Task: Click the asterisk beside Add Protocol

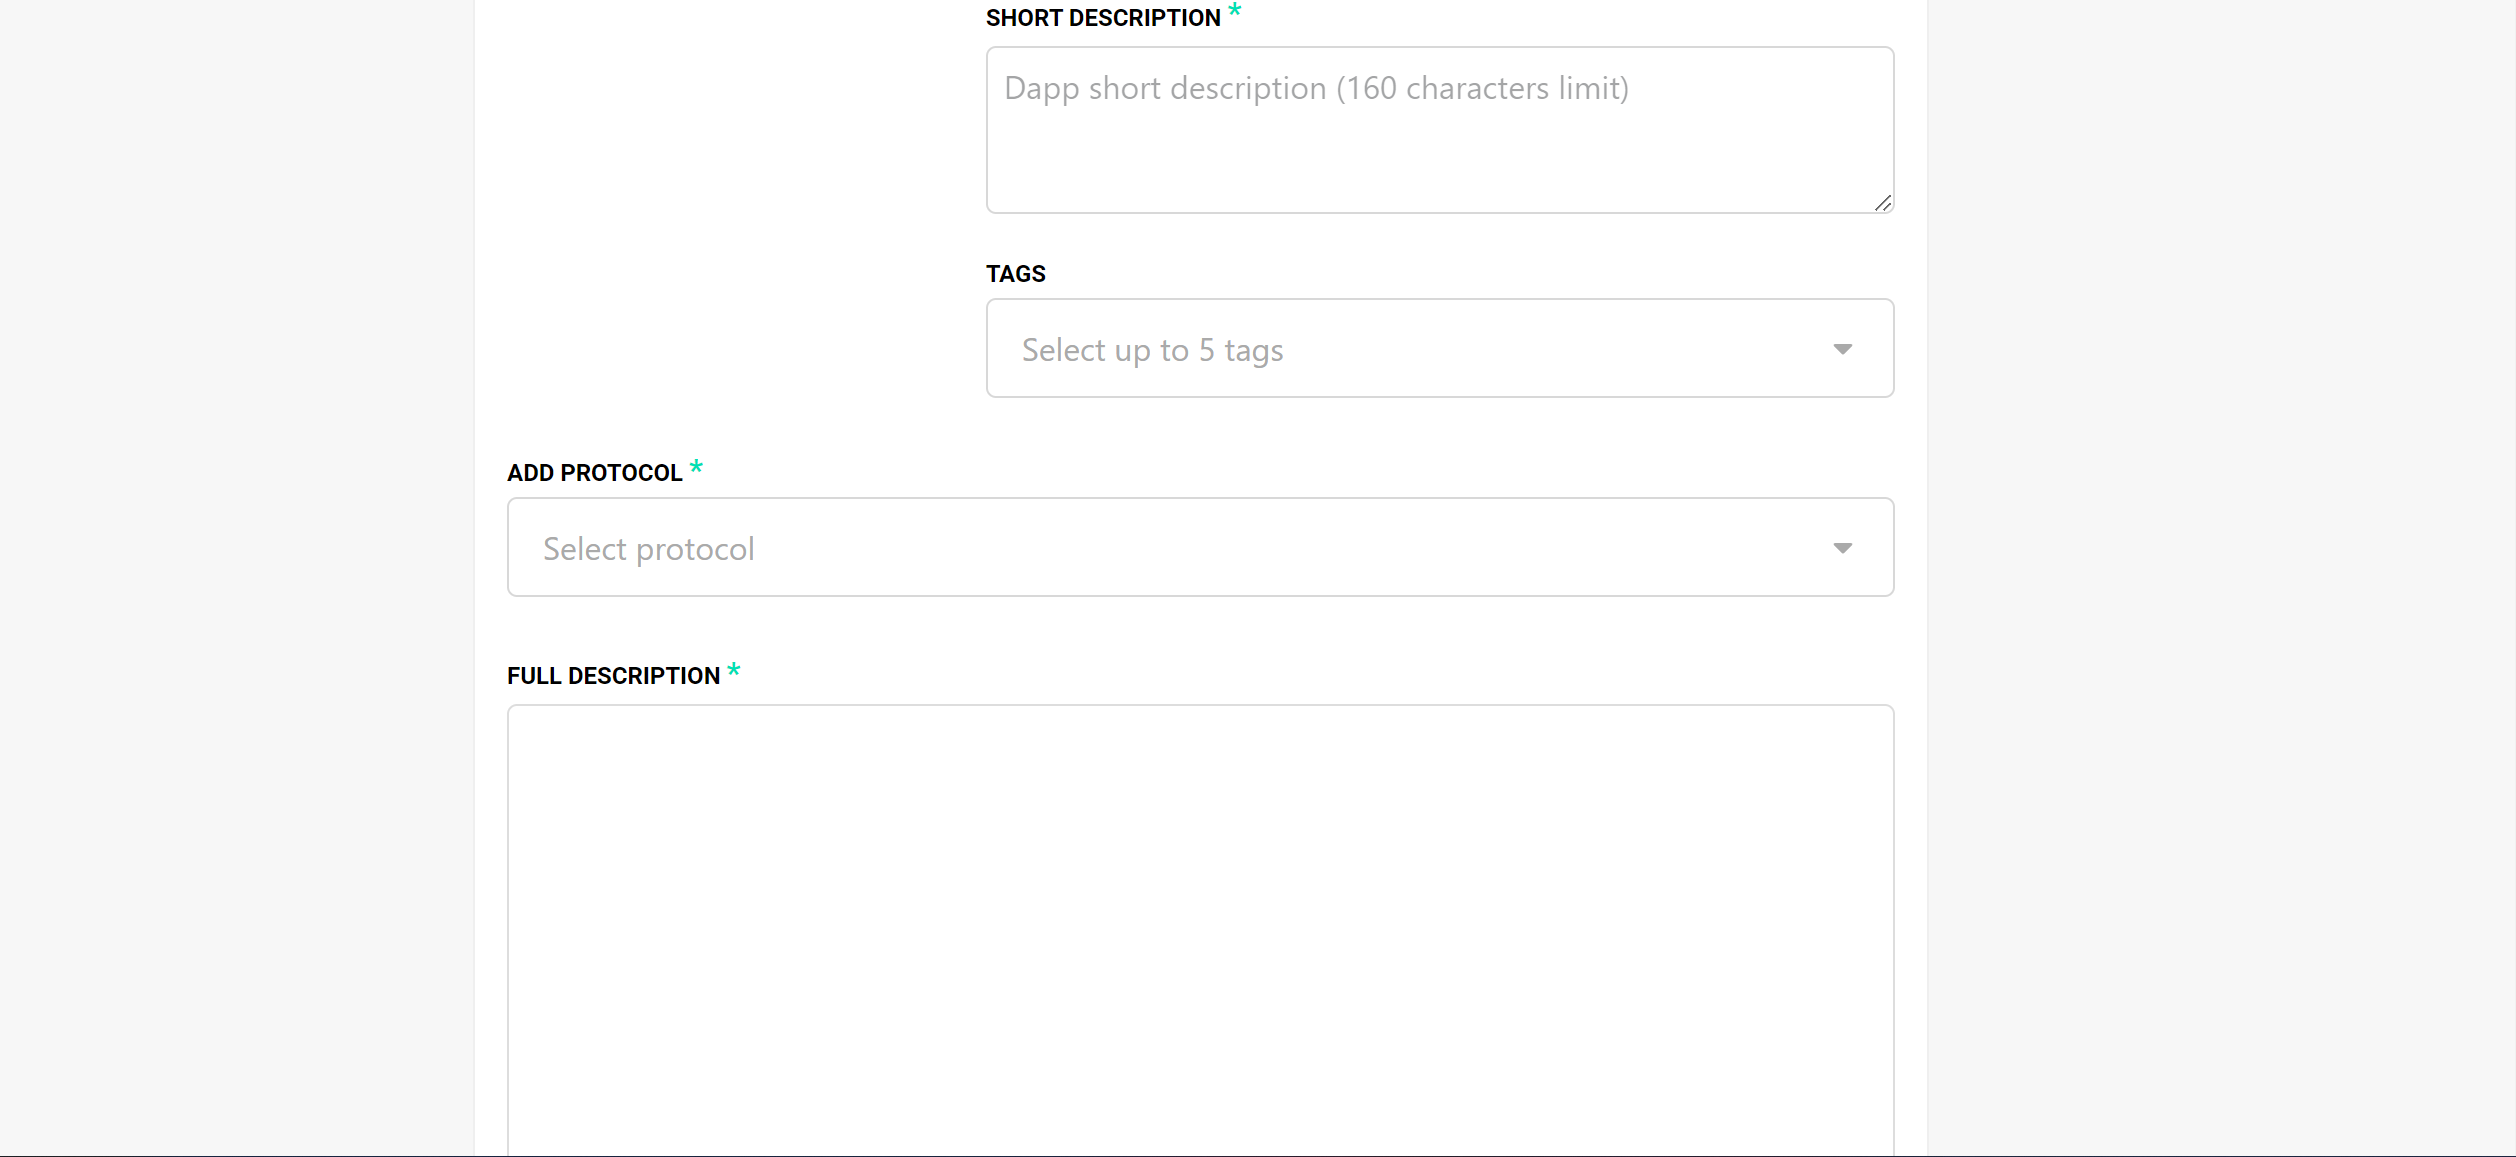Action: (696, 467)
